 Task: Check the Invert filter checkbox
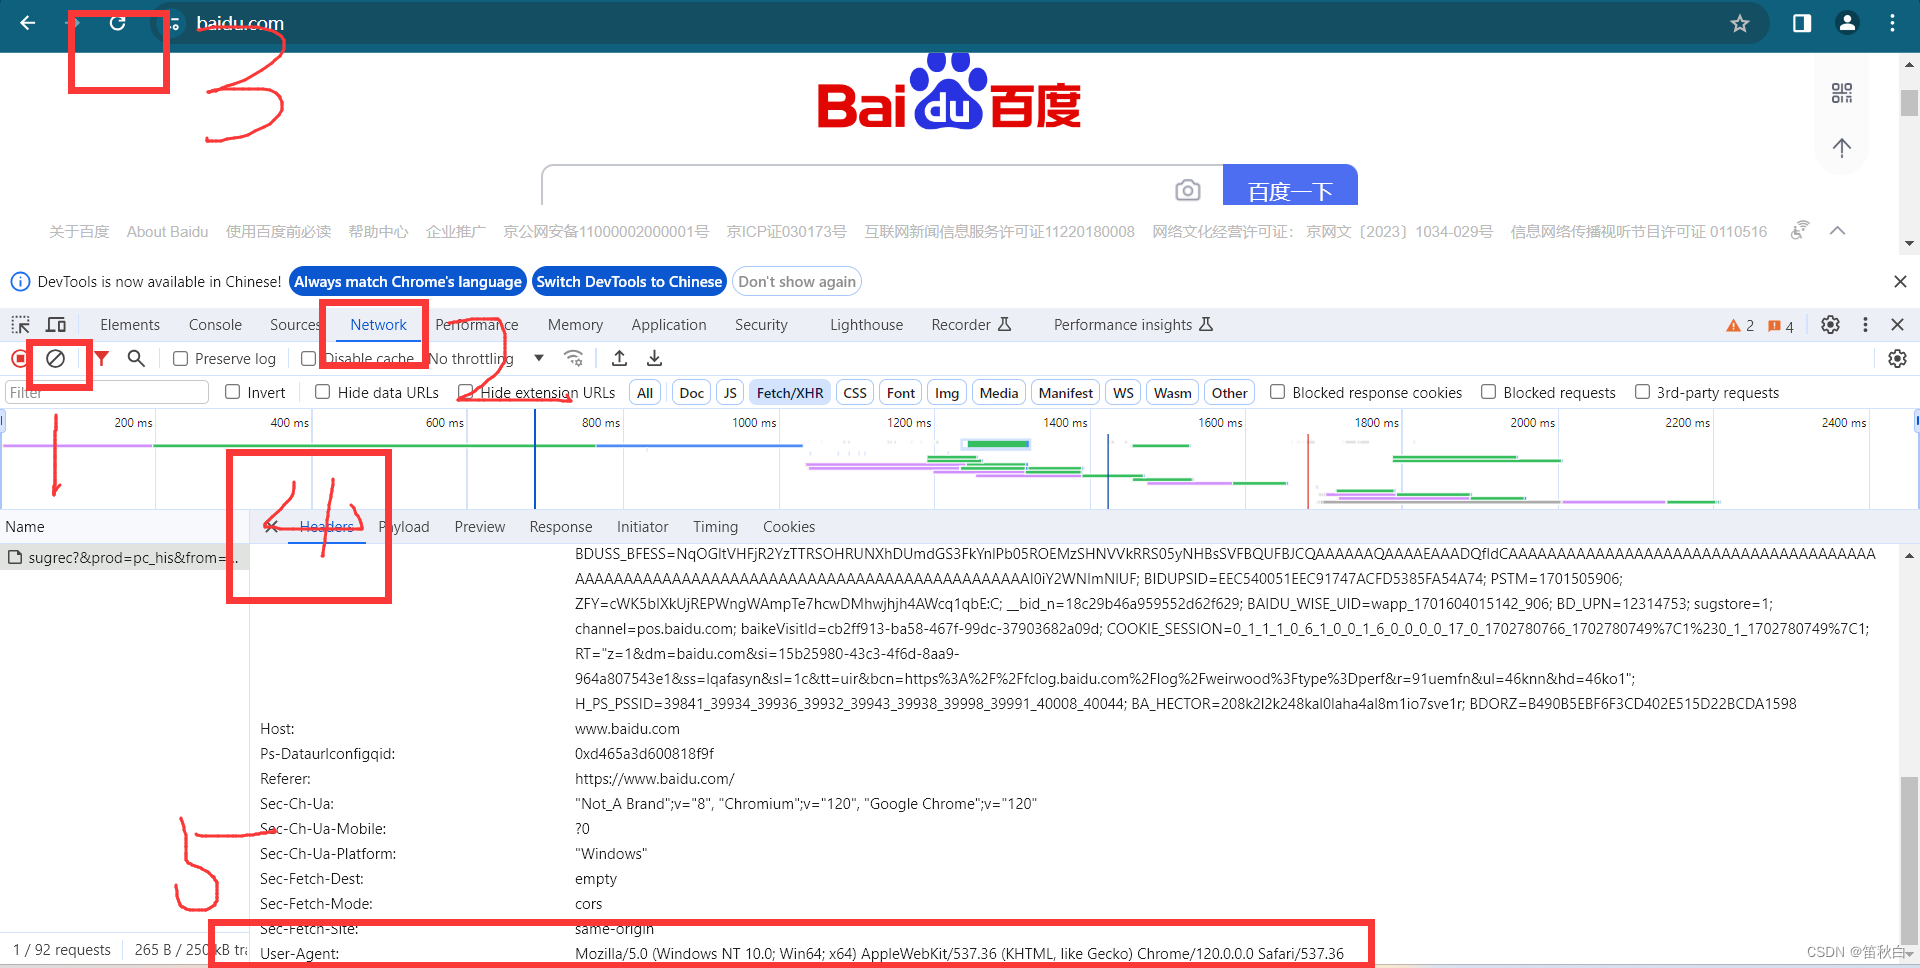232,392
